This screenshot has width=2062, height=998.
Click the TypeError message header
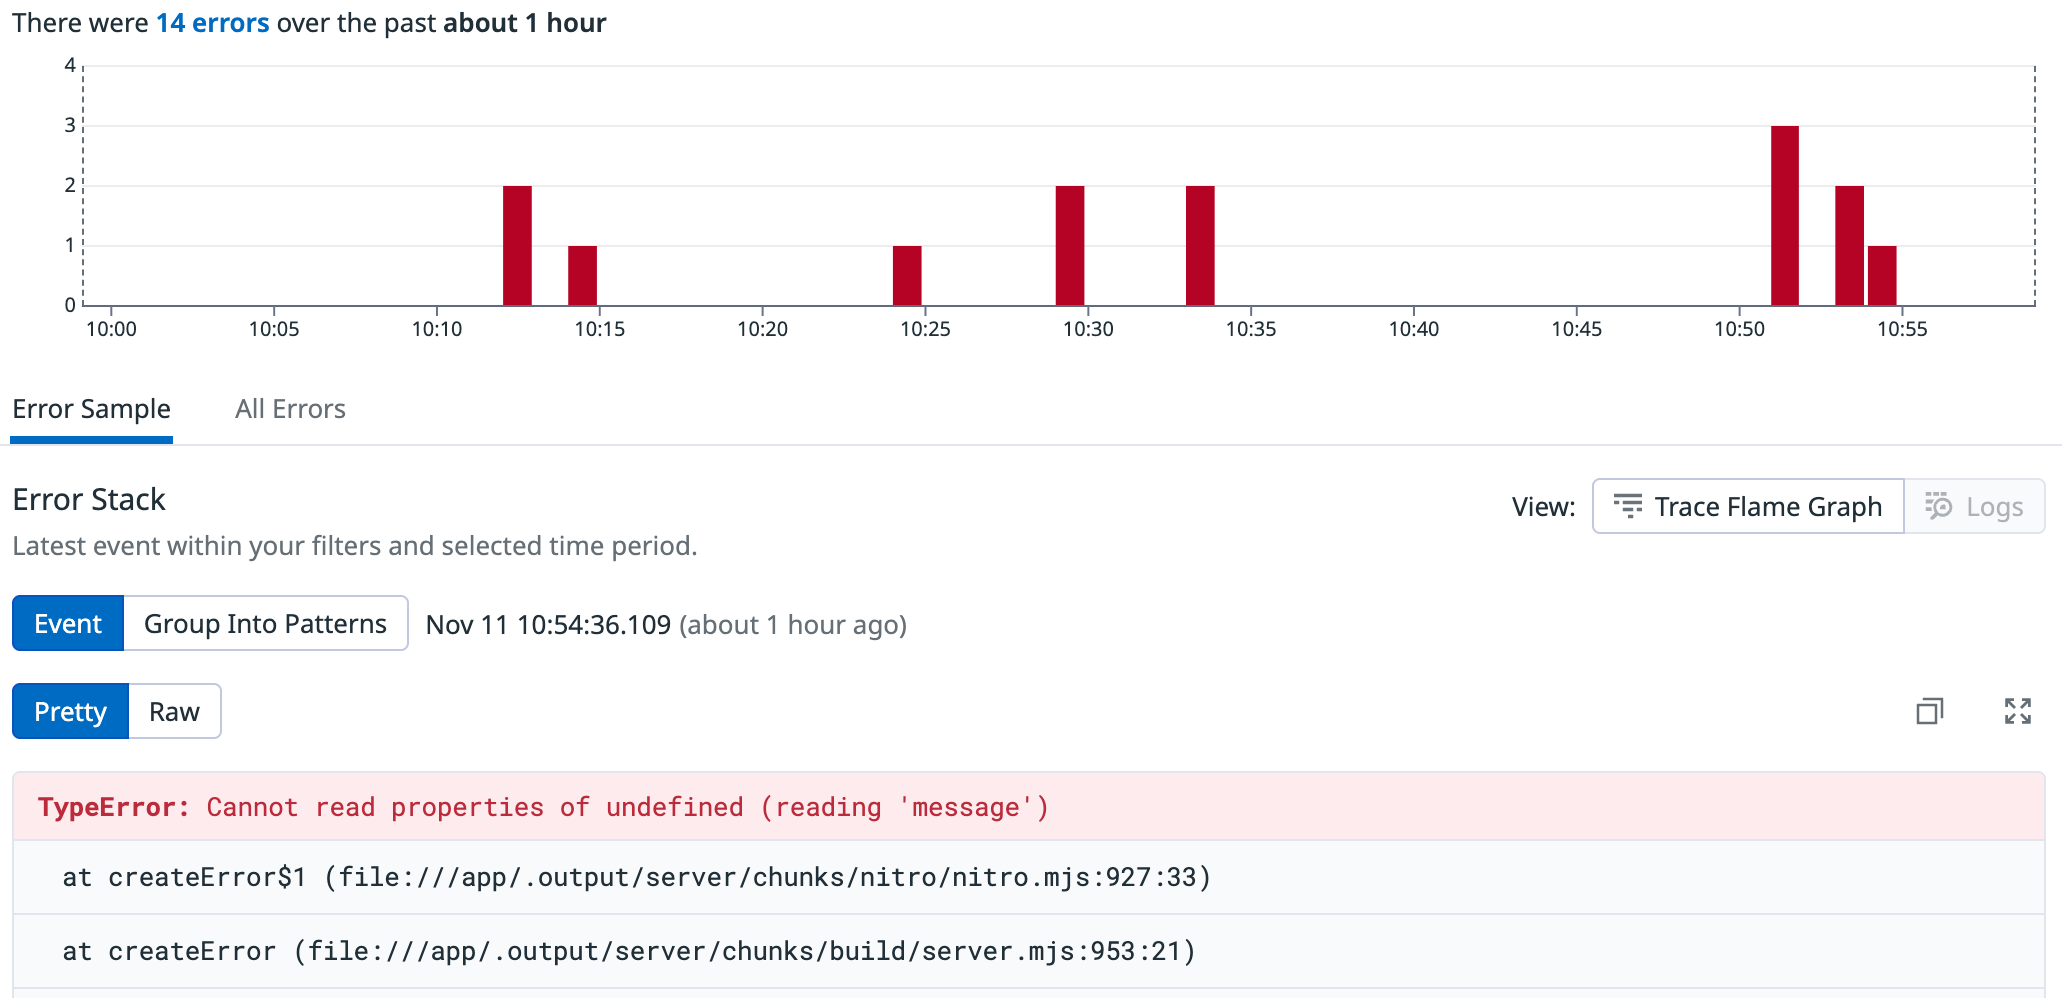(543, 807)
